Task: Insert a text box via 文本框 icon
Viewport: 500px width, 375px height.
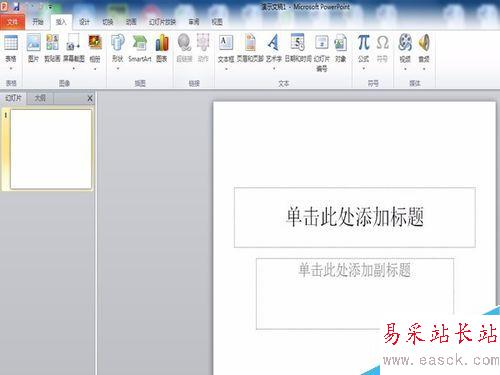Action: pos(226,43)
